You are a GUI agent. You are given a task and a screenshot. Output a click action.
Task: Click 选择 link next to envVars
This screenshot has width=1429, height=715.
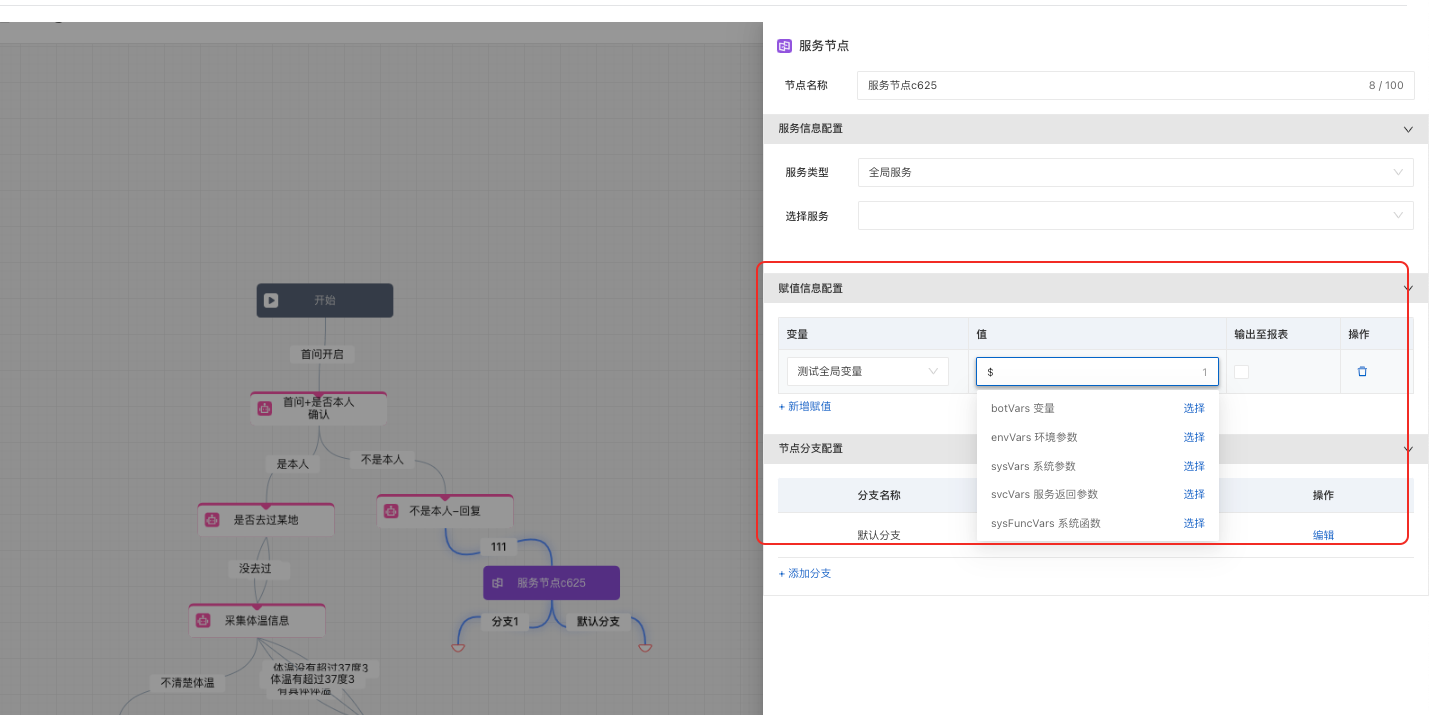coord(1194,437)
